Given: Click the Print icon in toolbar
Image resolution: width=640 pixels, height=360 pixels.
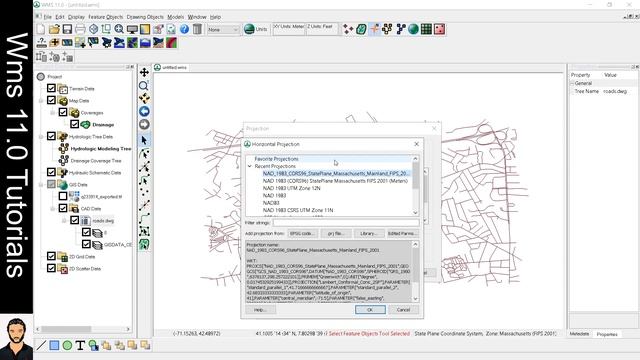Looking at the screenshot, I should (x=80, y=29).
